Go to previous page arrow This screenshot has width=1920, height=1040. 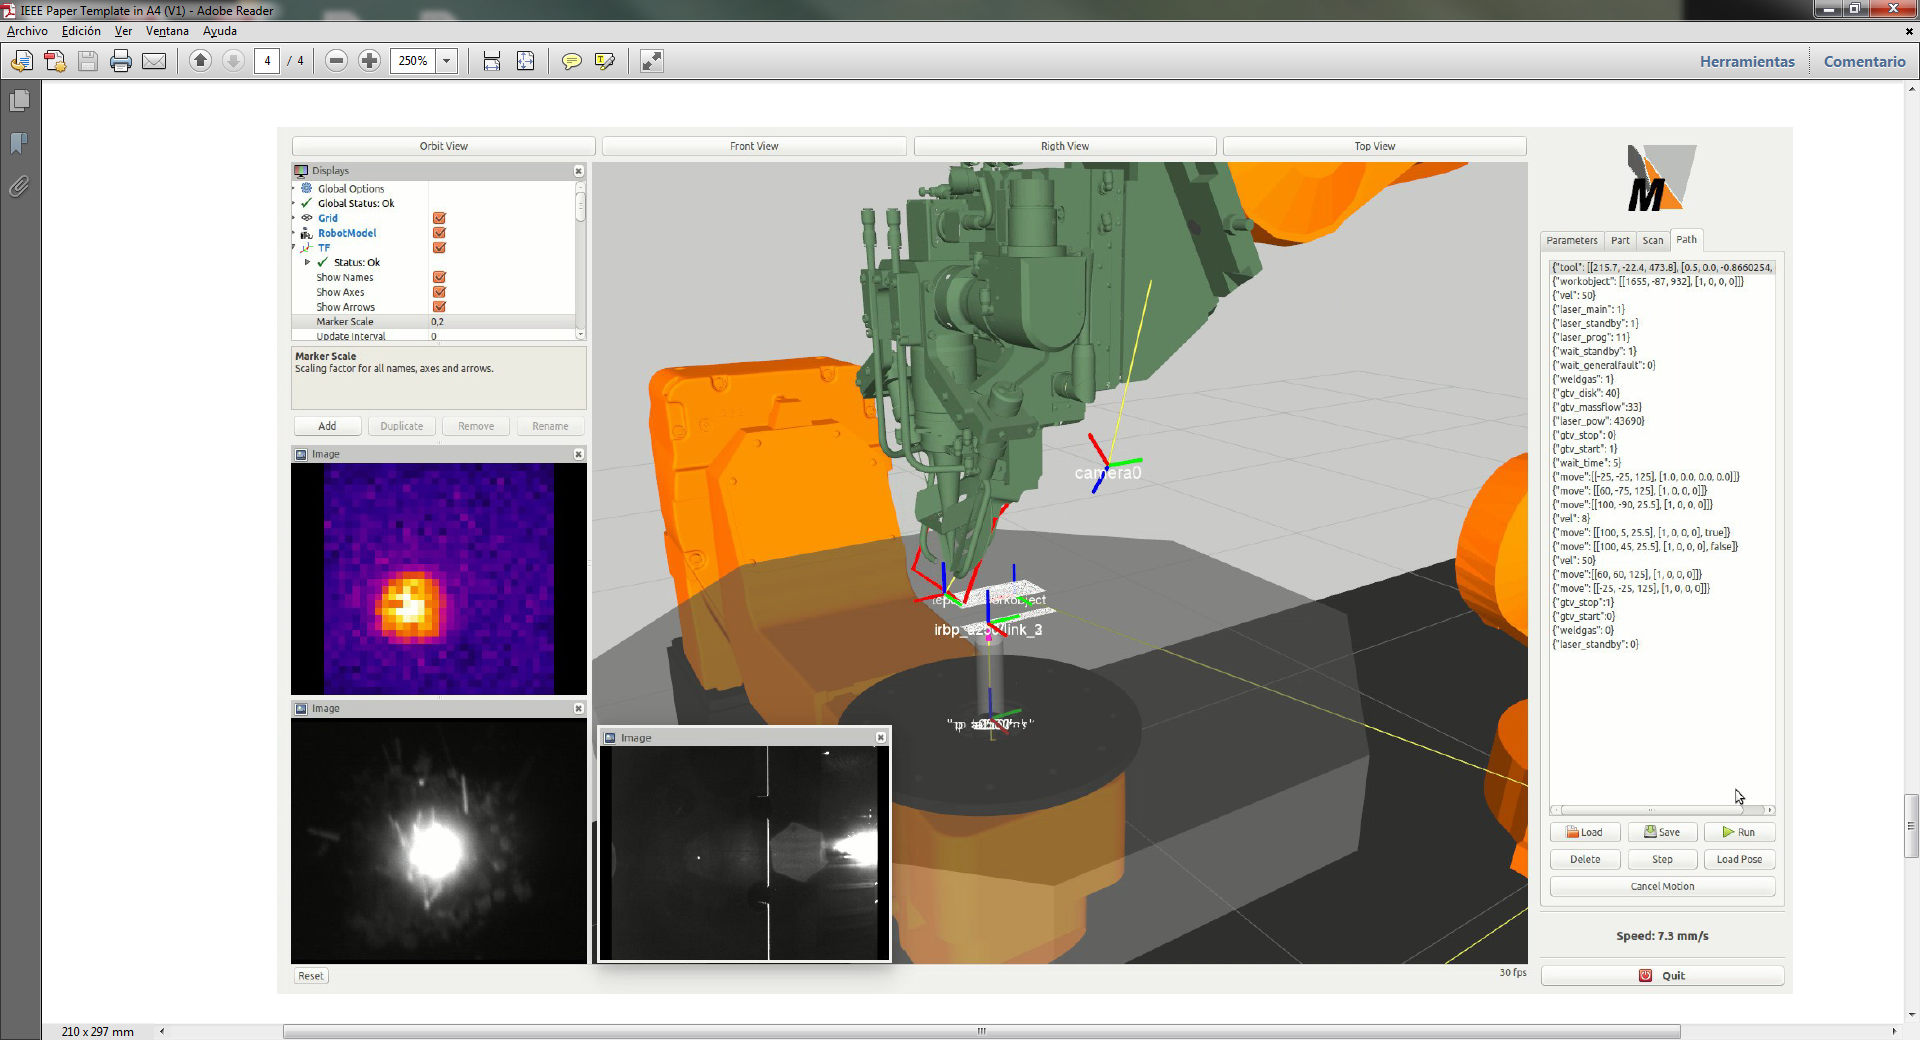pyautogui.click(x=200, y=61)
